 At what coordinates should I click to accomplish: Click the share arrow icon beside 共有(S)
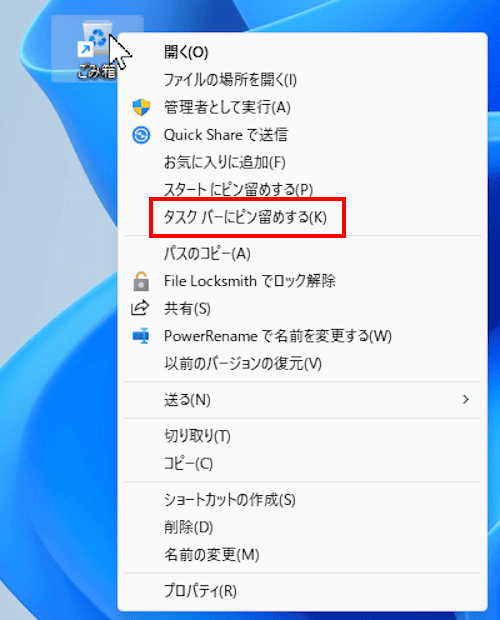(x=140, y=308)
